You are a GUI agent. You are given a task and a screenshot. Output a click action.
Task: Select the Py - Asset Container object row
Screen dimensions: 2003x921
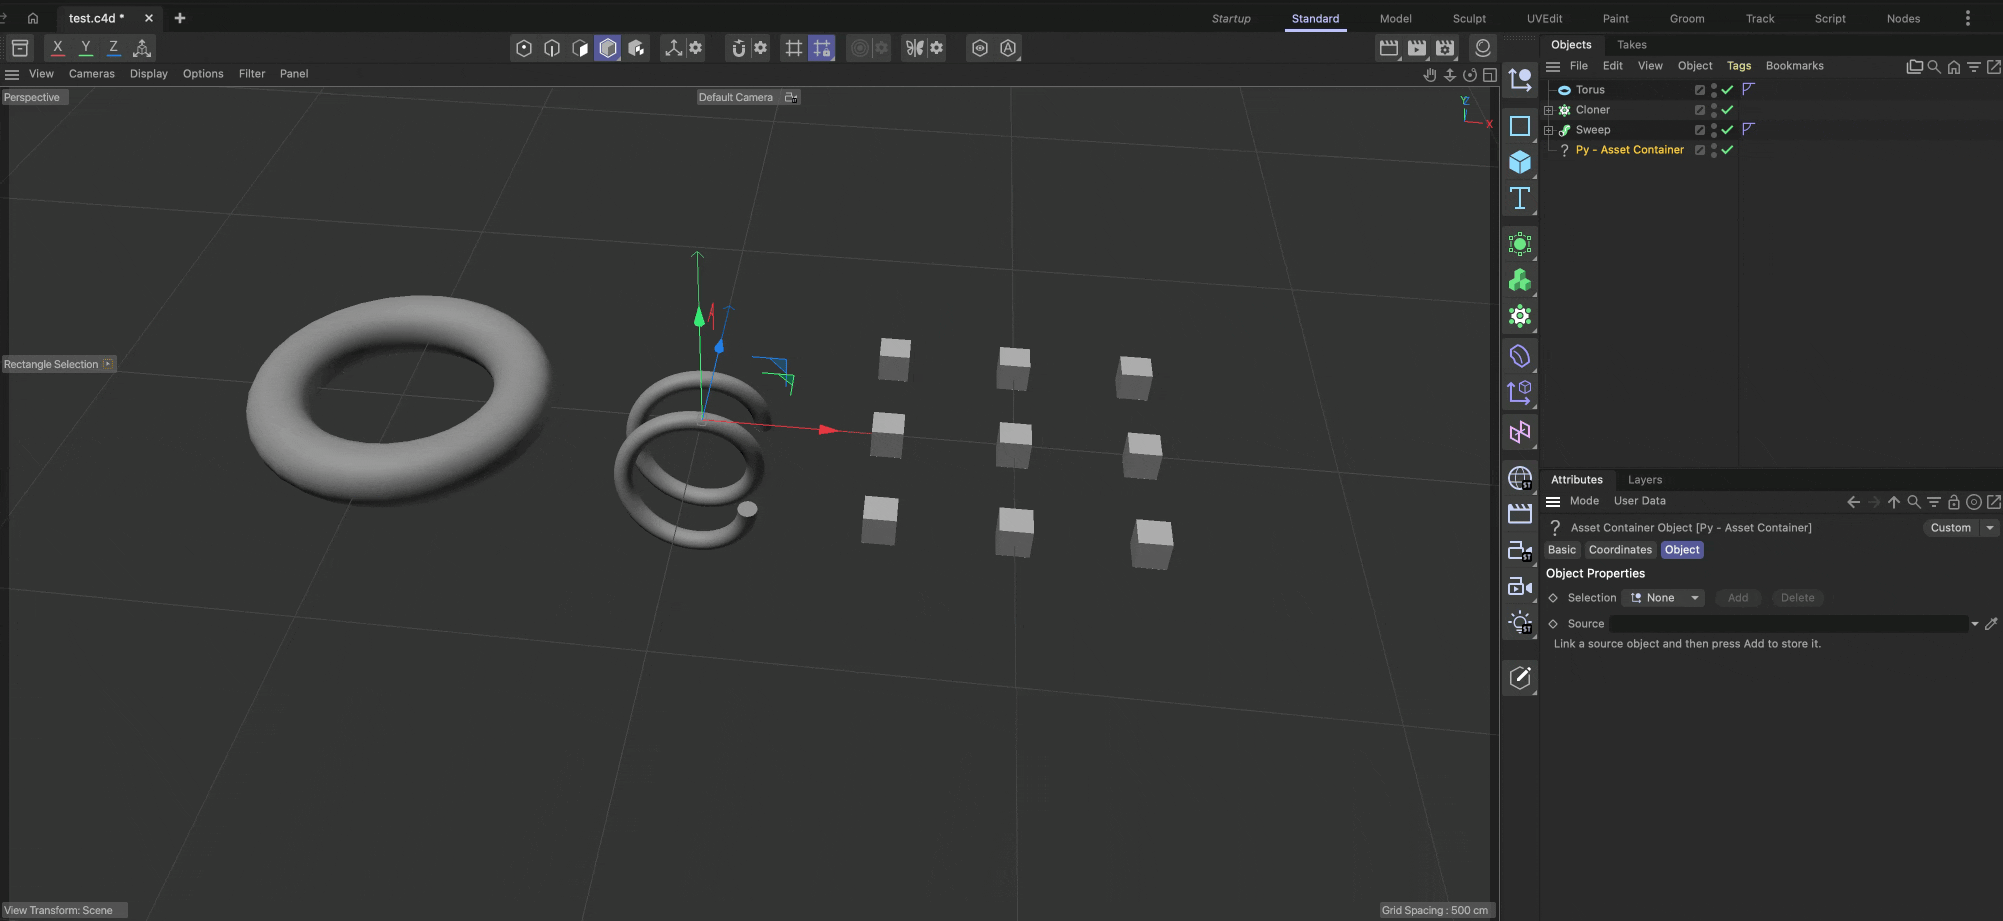click(1629, 150)
